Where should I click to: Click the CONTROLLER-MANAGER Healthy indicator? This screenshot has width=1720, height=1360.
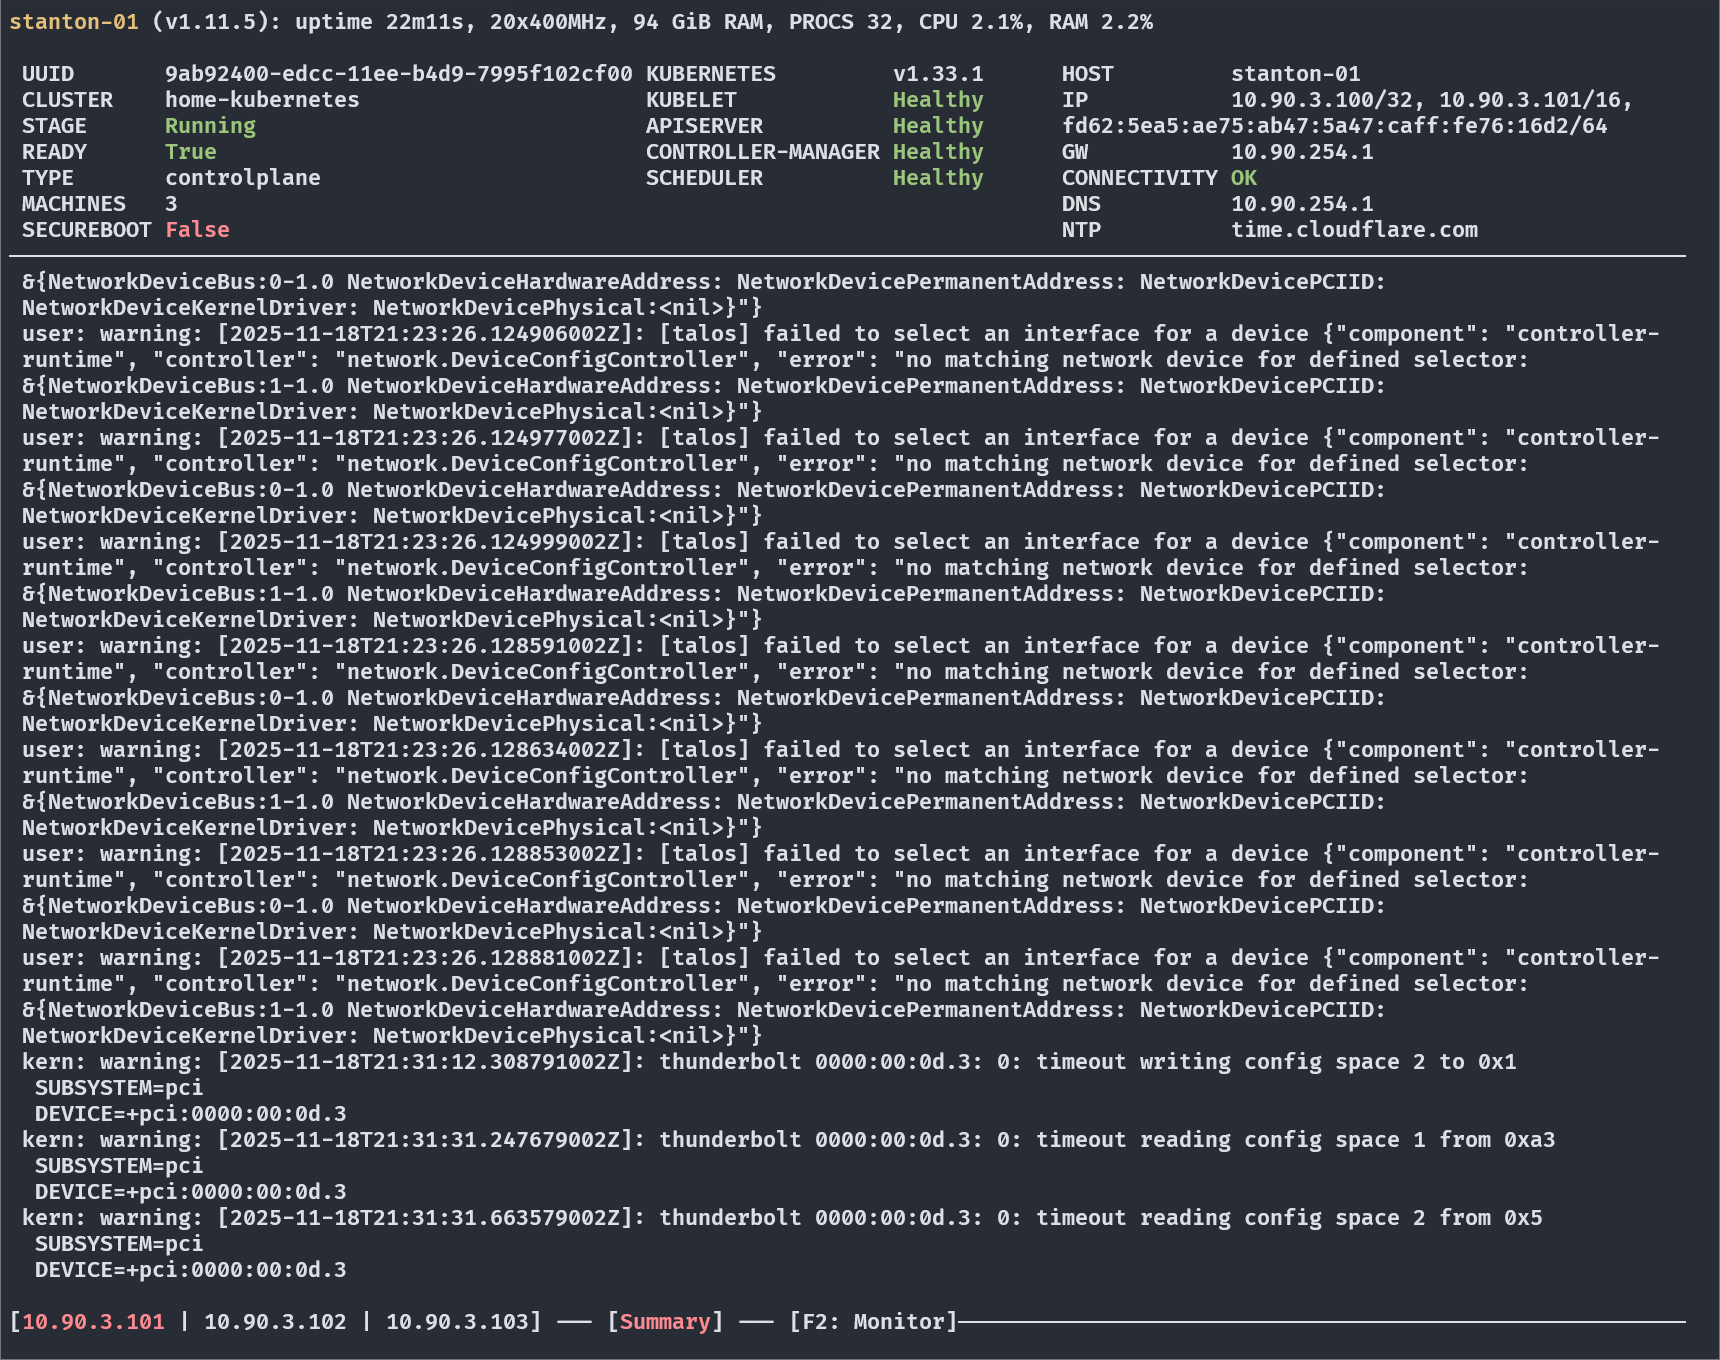click(x=937, y=151)
